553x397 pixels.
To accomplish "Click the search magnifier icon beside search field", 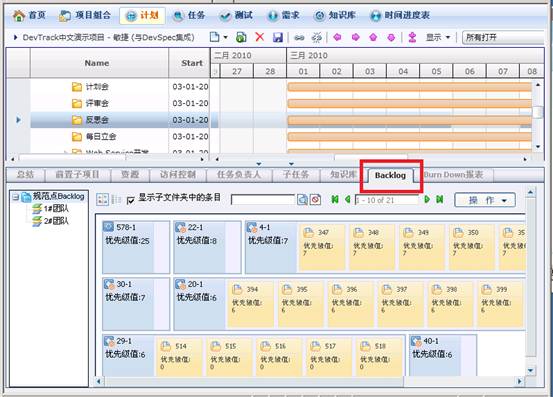I will [x=302, y=200].
